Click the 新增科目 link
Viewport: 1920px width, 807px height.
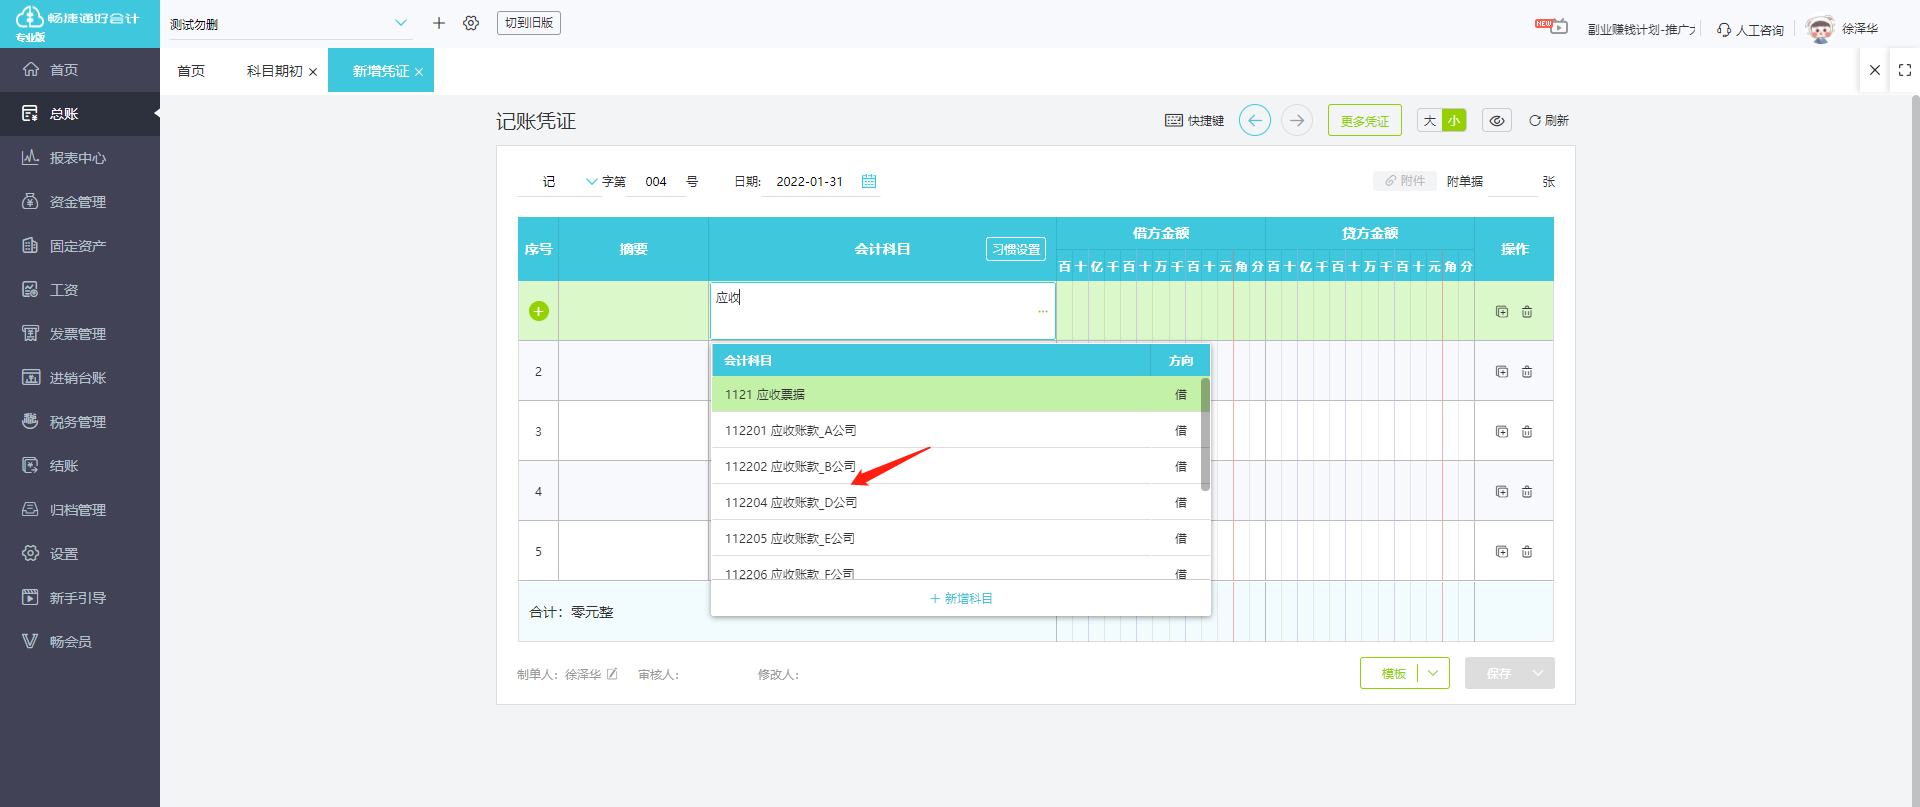tap(961, 598)
